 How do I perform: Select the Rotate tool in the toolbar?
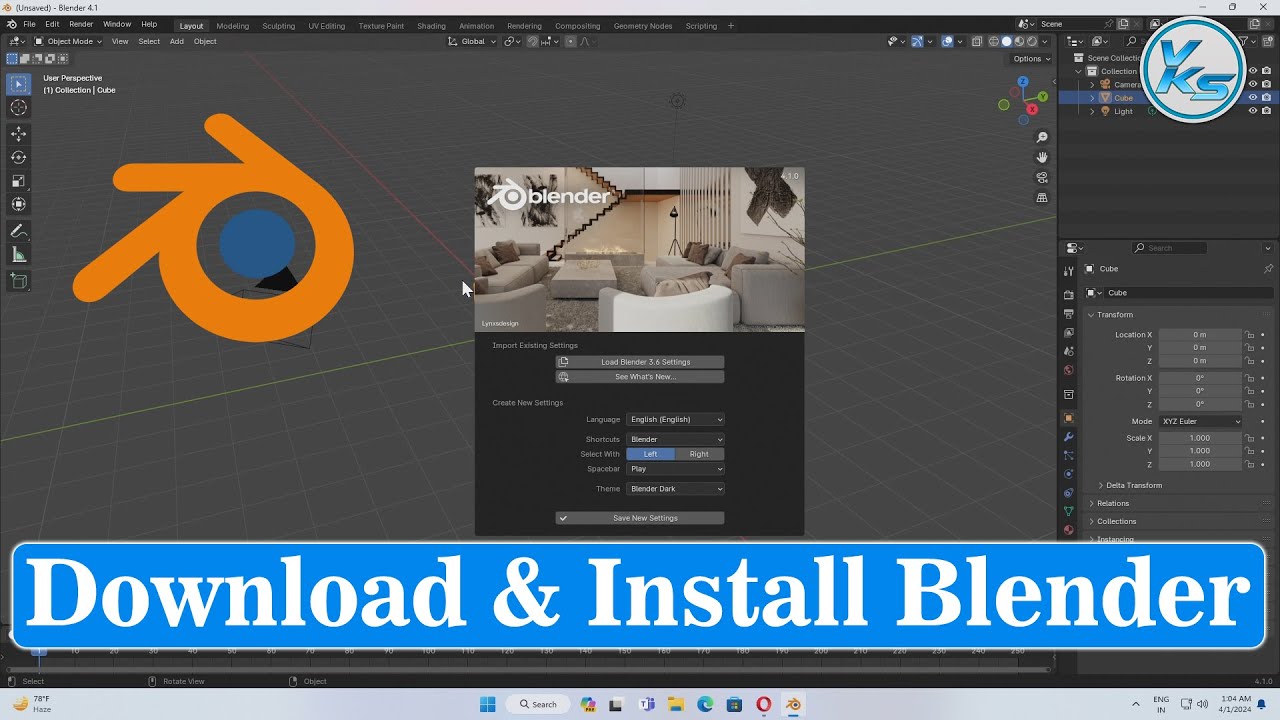(x=18, y=157)
